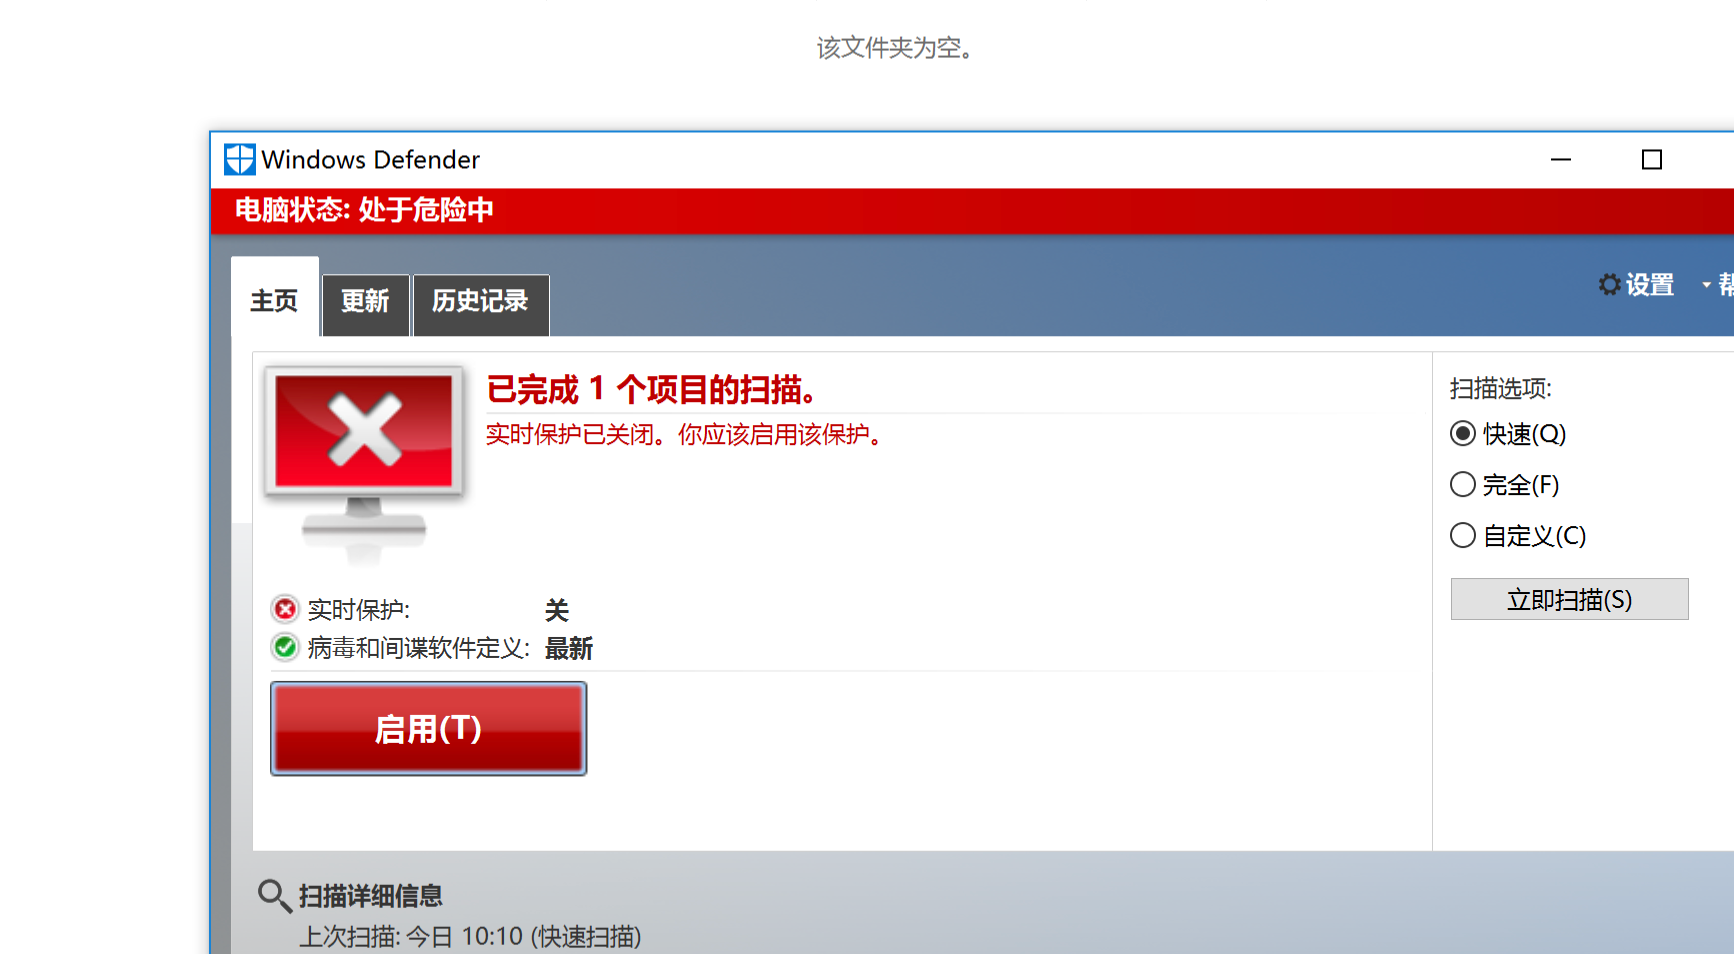This screenshot has height=954, width=1734.
Task: Click the 扫描详细信息 heading
Action: click(371, 896)
